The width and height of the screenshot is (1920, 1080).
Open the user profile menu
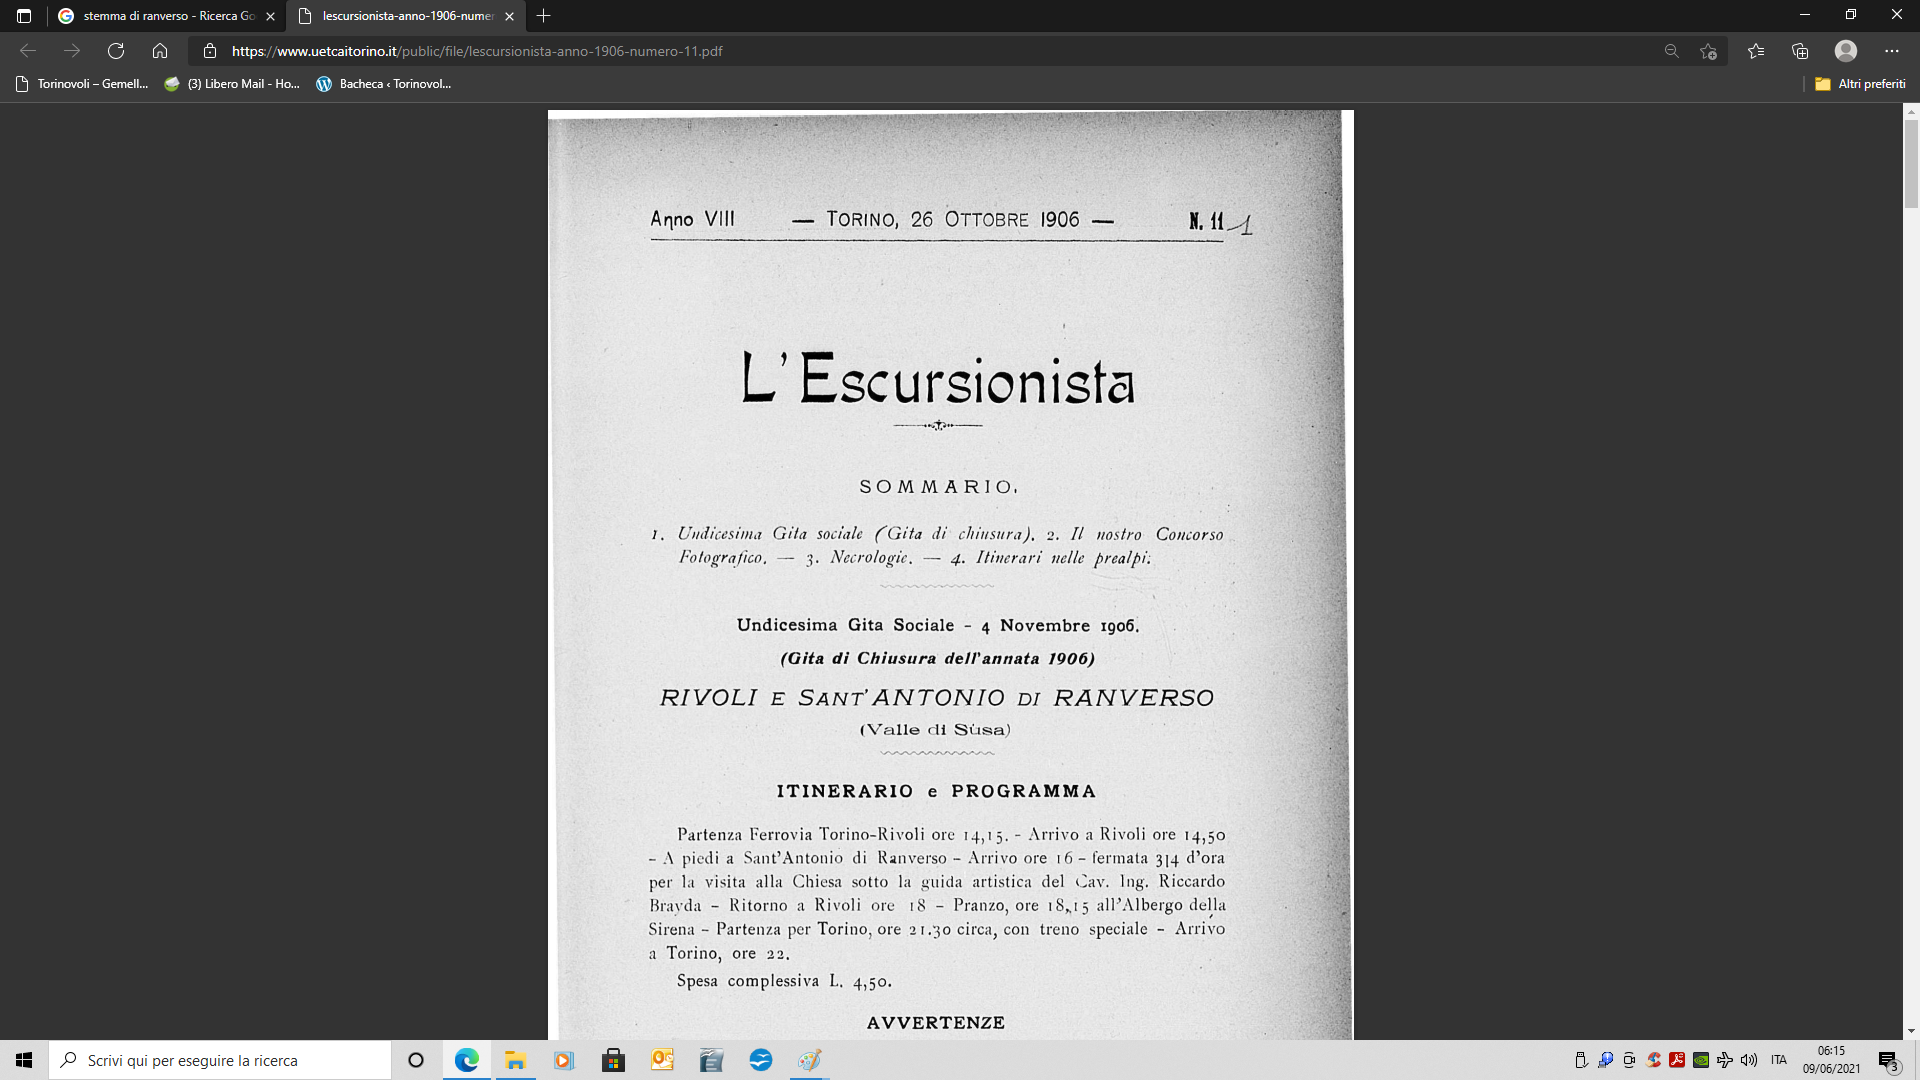coord(1846,51)
